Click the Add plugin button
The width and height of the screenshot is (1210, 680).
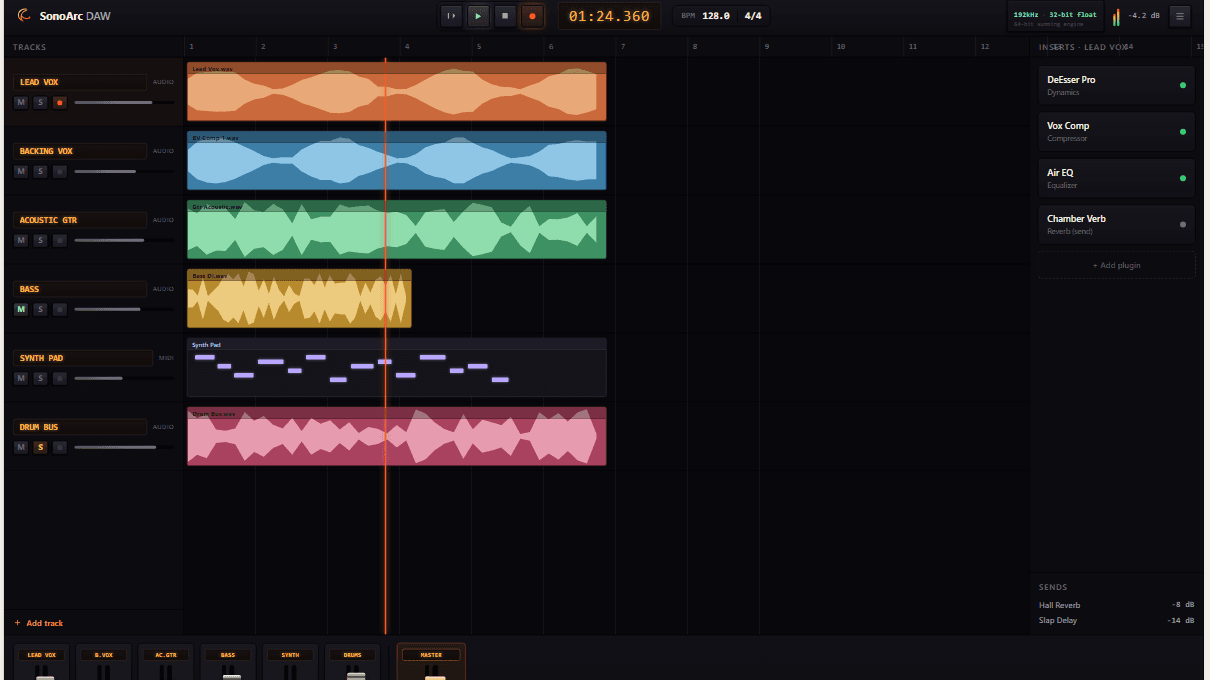(1116, 265)
